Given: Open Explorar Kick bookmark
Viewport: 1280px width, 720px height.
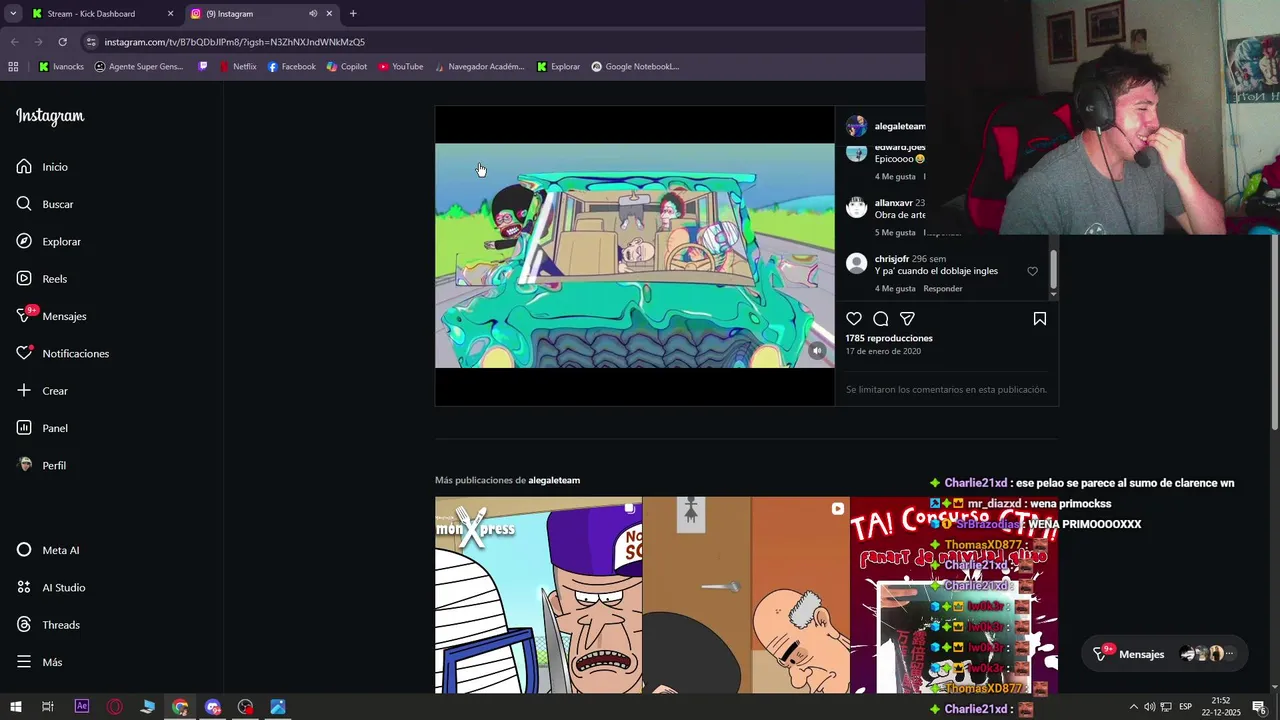Looking at the screenshot, I should 558,67.
